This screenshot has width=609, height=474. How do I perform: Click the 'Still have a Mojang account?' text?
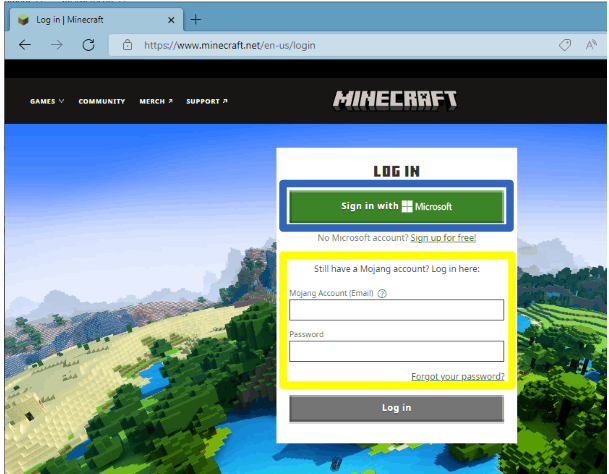coord(371,269)
